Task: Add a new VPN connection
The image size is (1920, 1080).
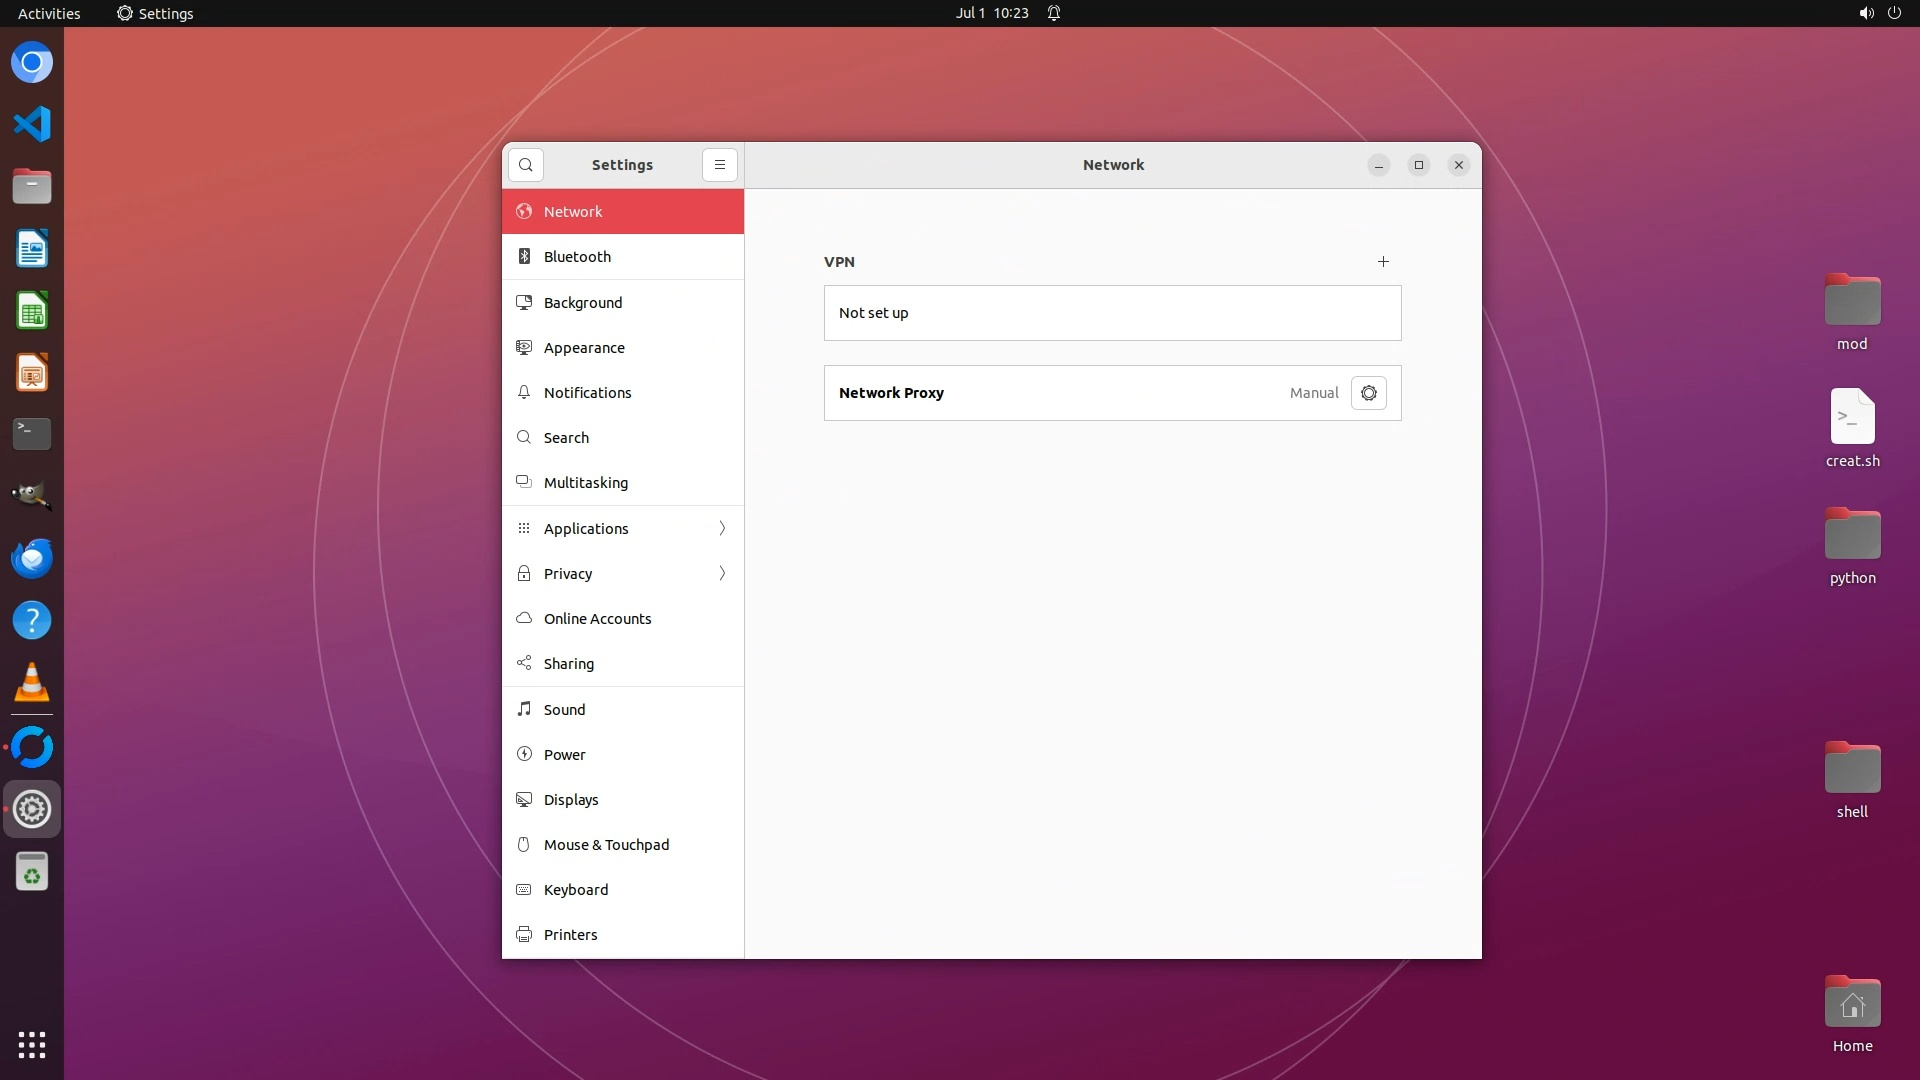Action: (x=1383, y=262)
